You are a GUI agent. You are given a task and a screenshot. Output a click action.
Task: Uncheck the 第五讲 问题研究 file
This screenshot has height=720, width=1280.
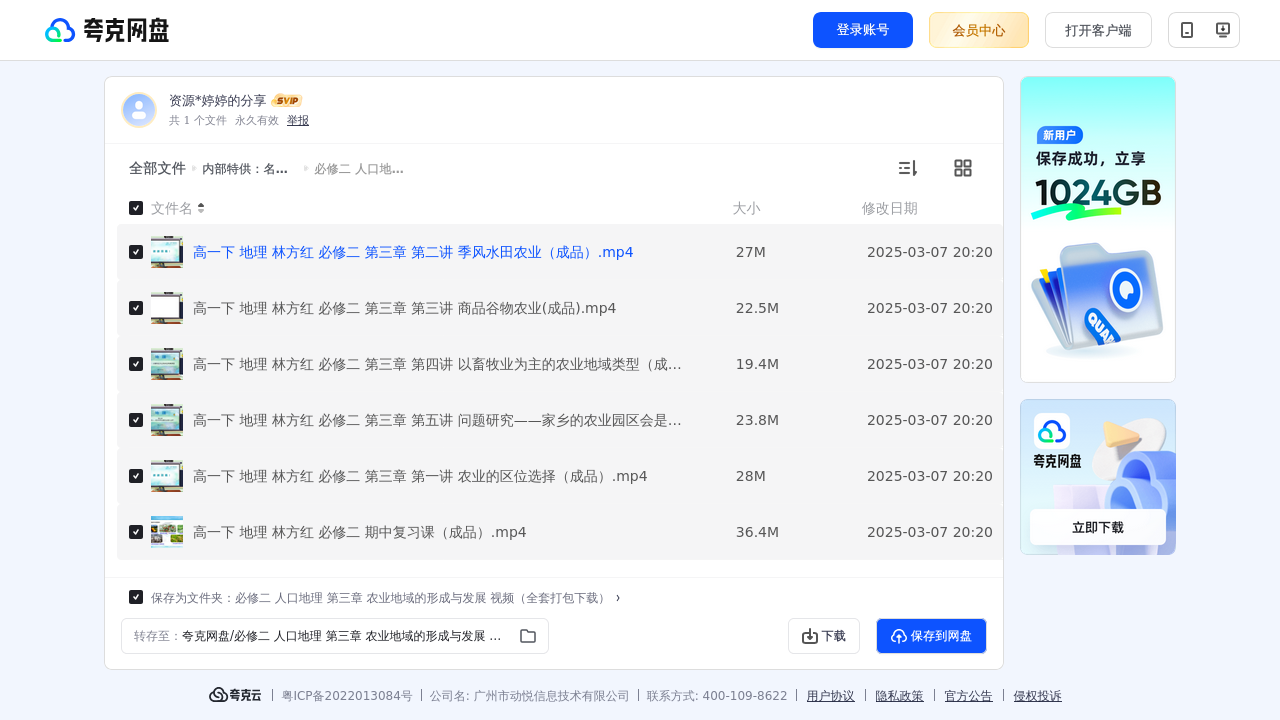click(136, 420)
